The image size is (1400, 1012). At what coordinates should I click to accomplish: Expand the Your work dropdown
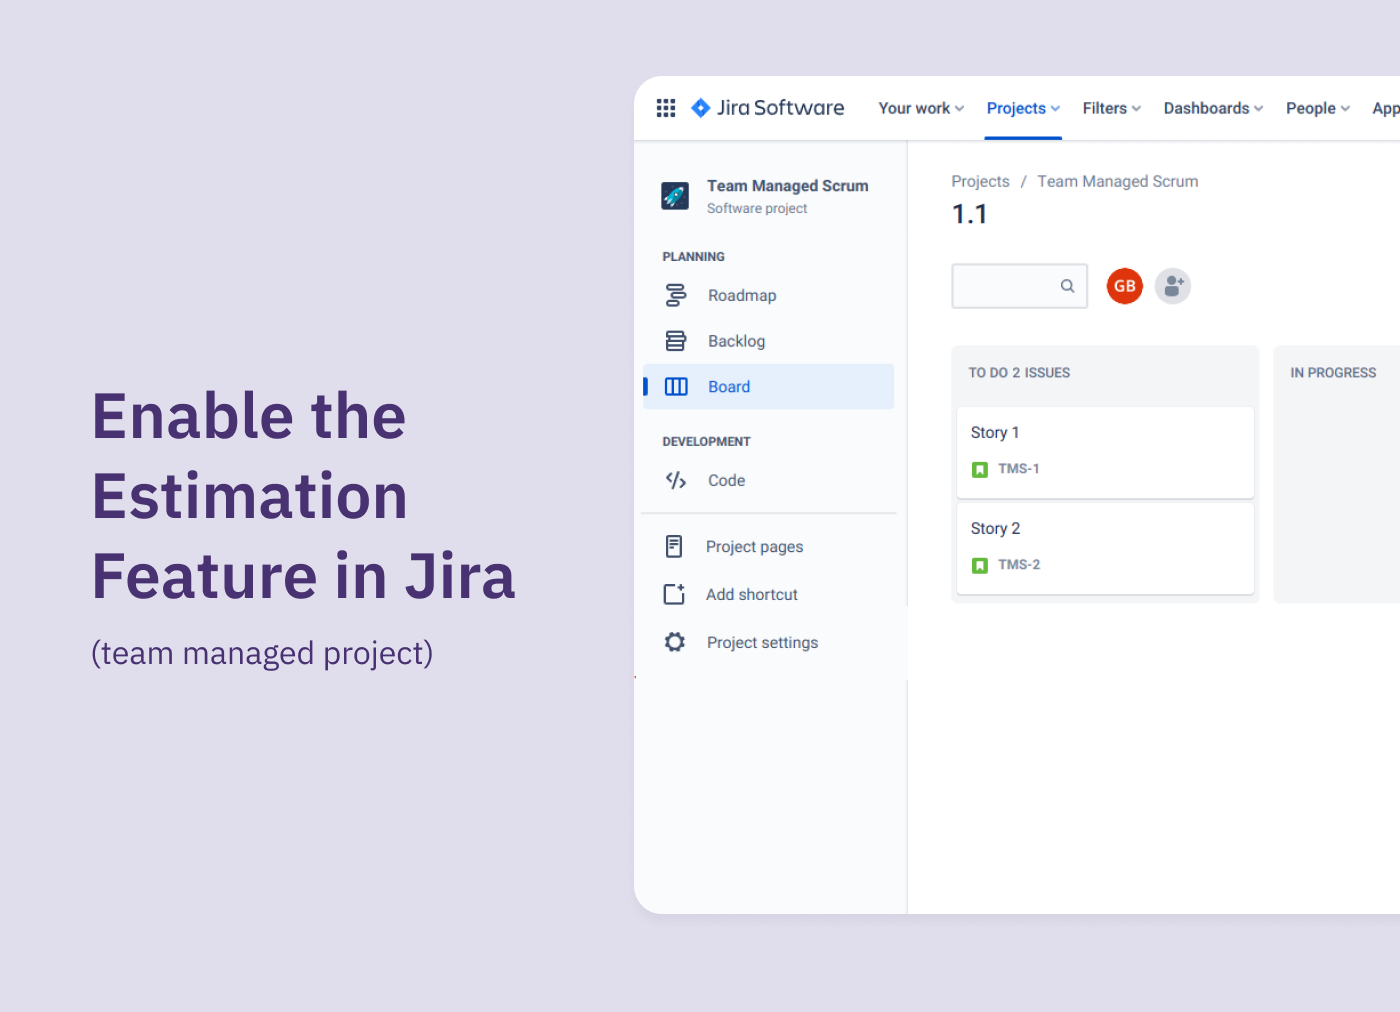click(919, 108)
